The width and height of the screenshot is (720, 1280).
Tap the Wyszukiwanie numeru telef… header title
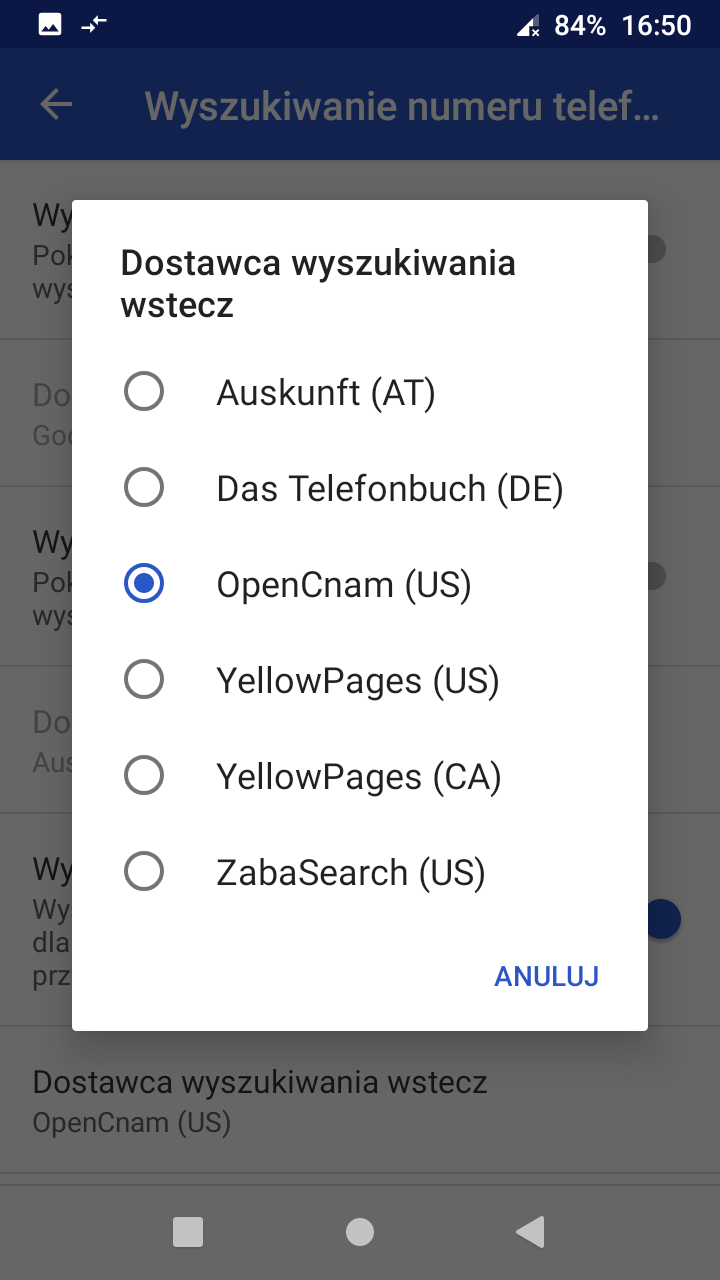pos(402,105)
